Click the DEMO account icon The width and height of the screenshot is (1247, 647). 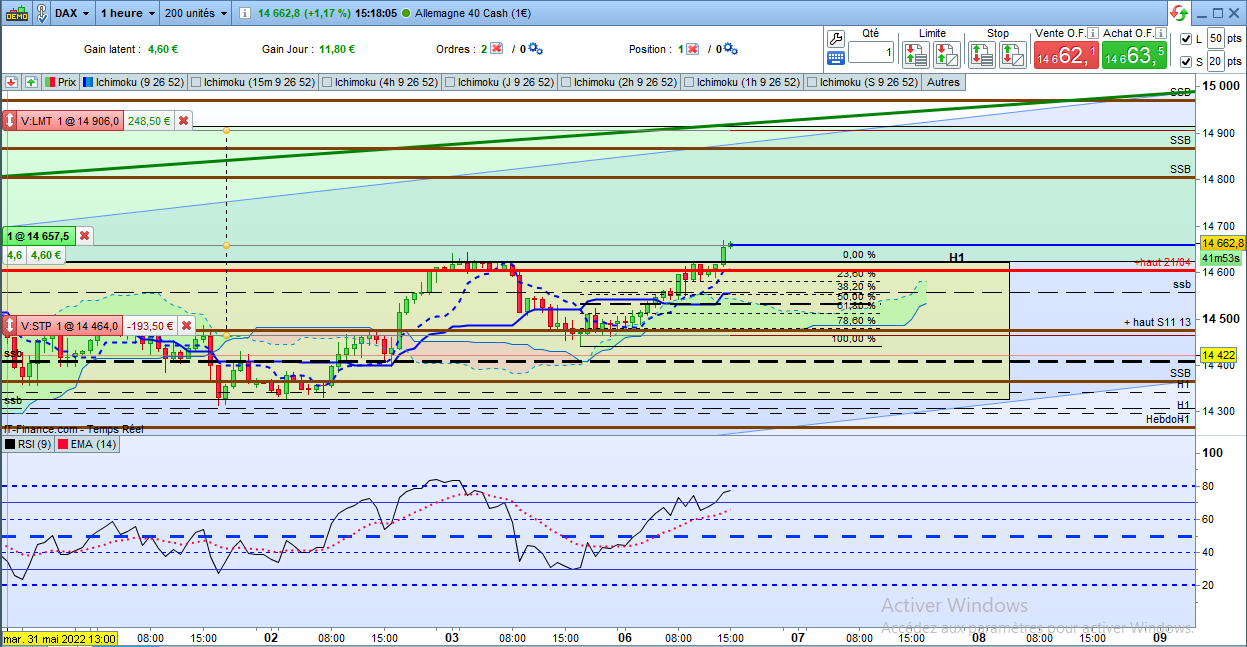click(x=16, y=14)
